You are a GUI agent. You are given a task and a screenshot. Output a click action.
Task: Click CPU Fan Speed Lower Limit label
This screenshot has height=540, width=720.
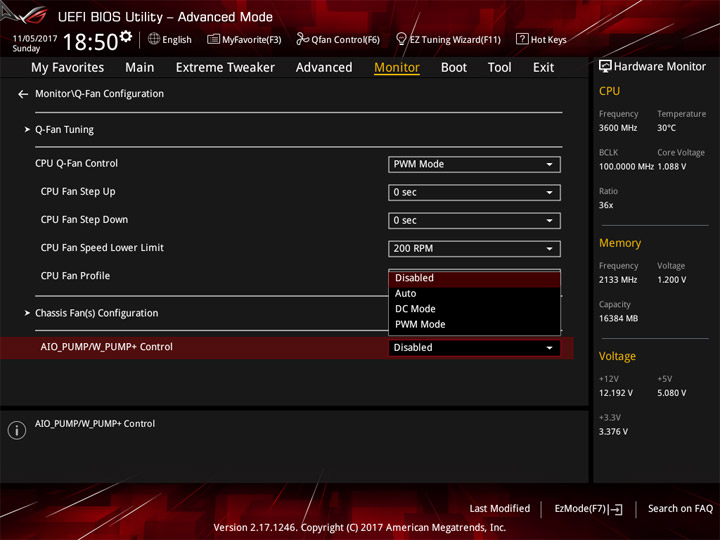tap(102, 248)
